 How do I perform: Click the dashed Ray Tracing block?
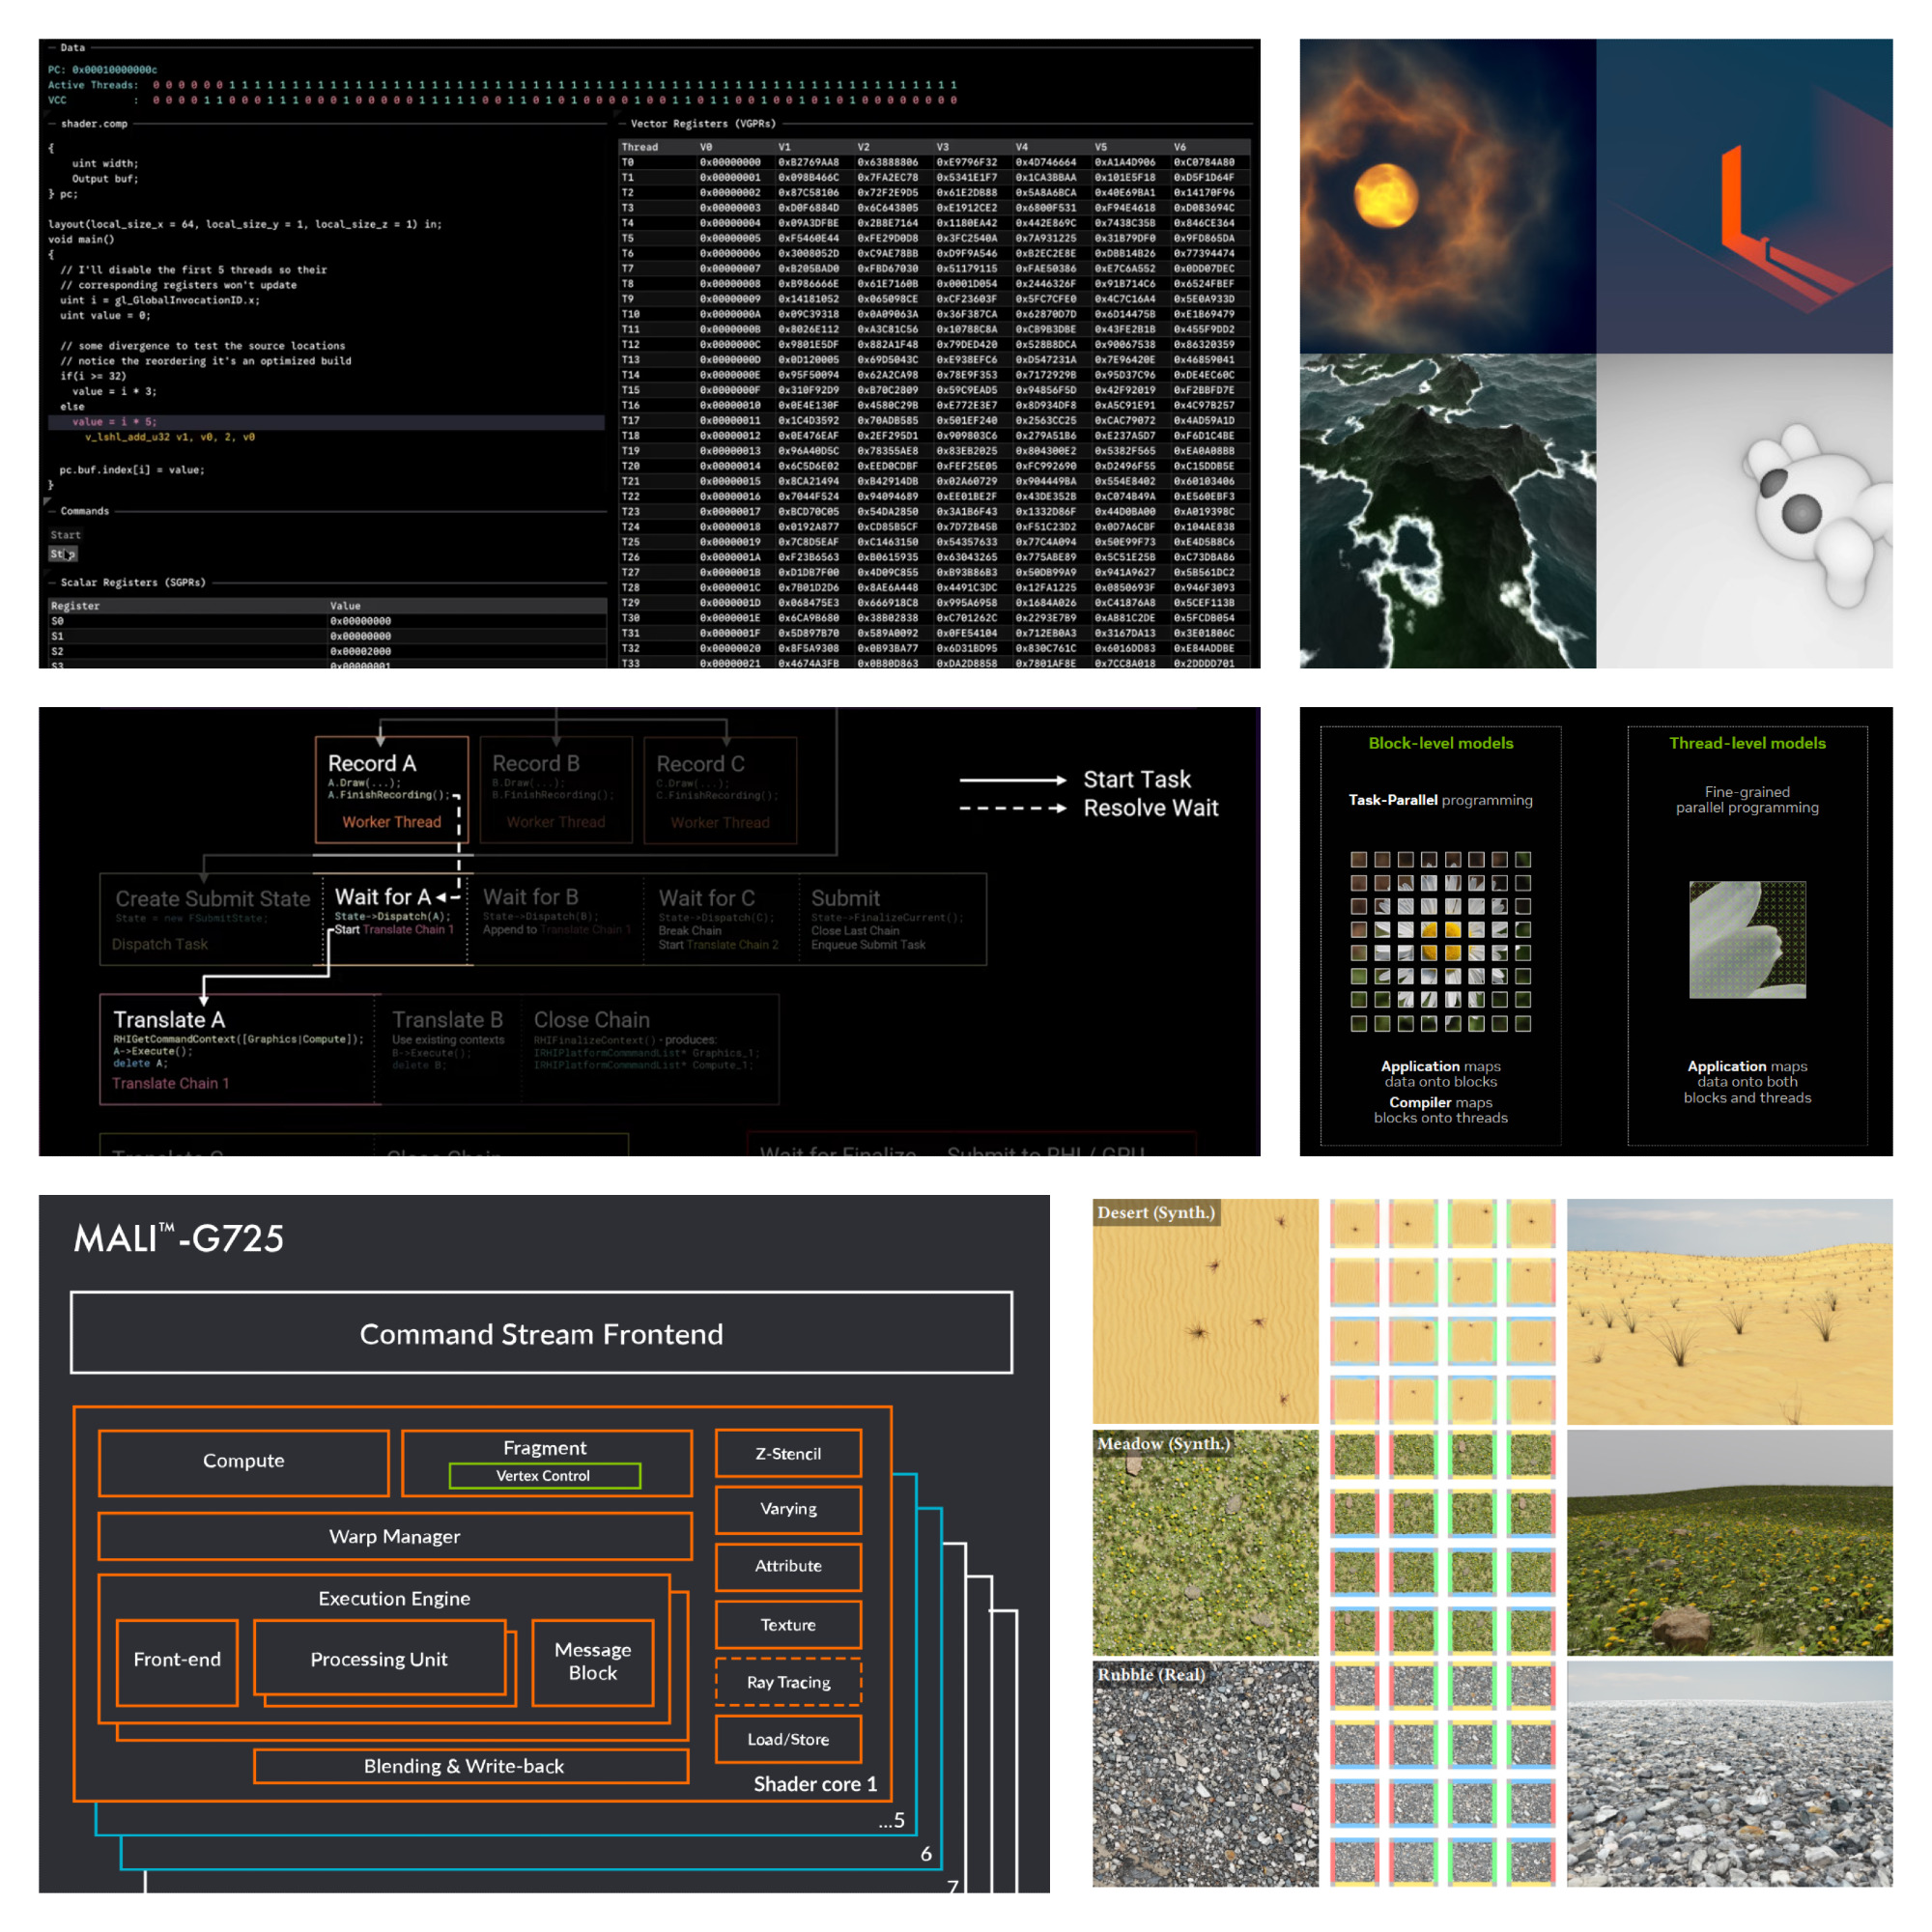point(788,1682)
